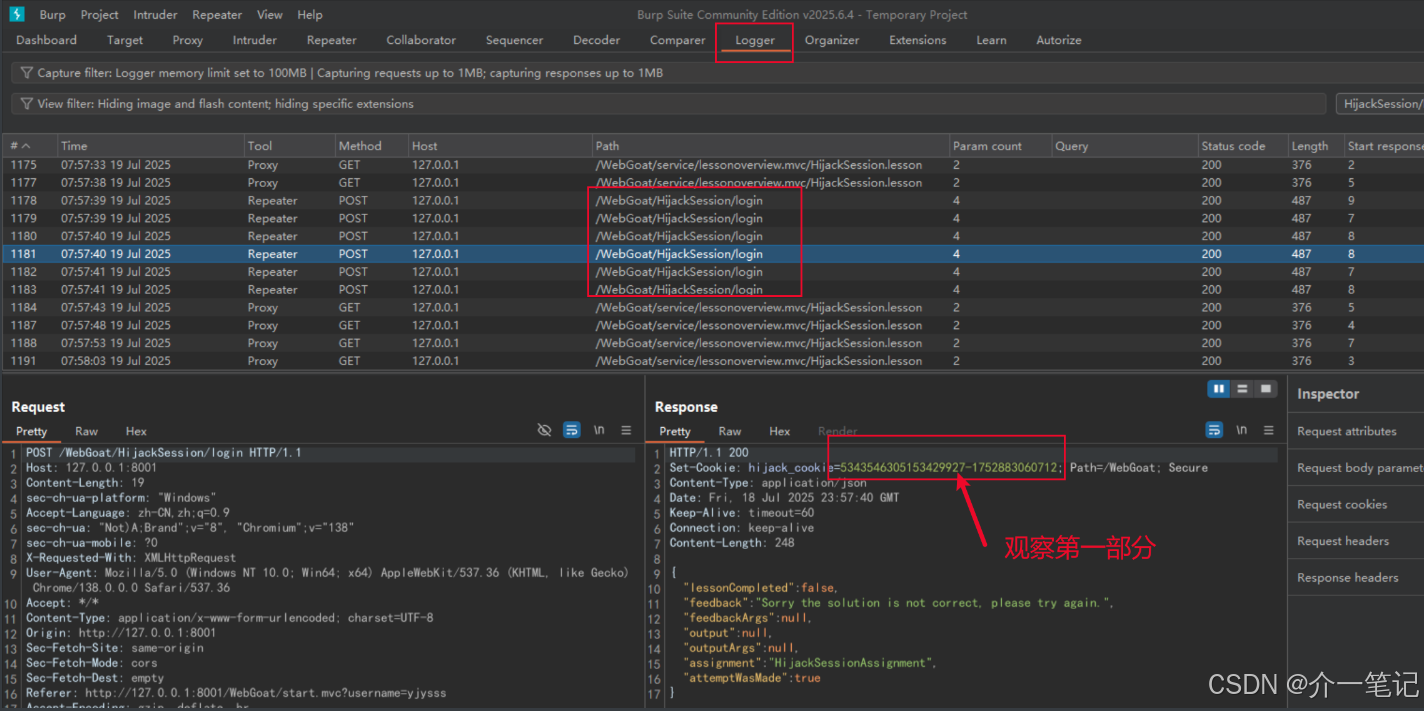Sort table by # column header

click(28, 146)
